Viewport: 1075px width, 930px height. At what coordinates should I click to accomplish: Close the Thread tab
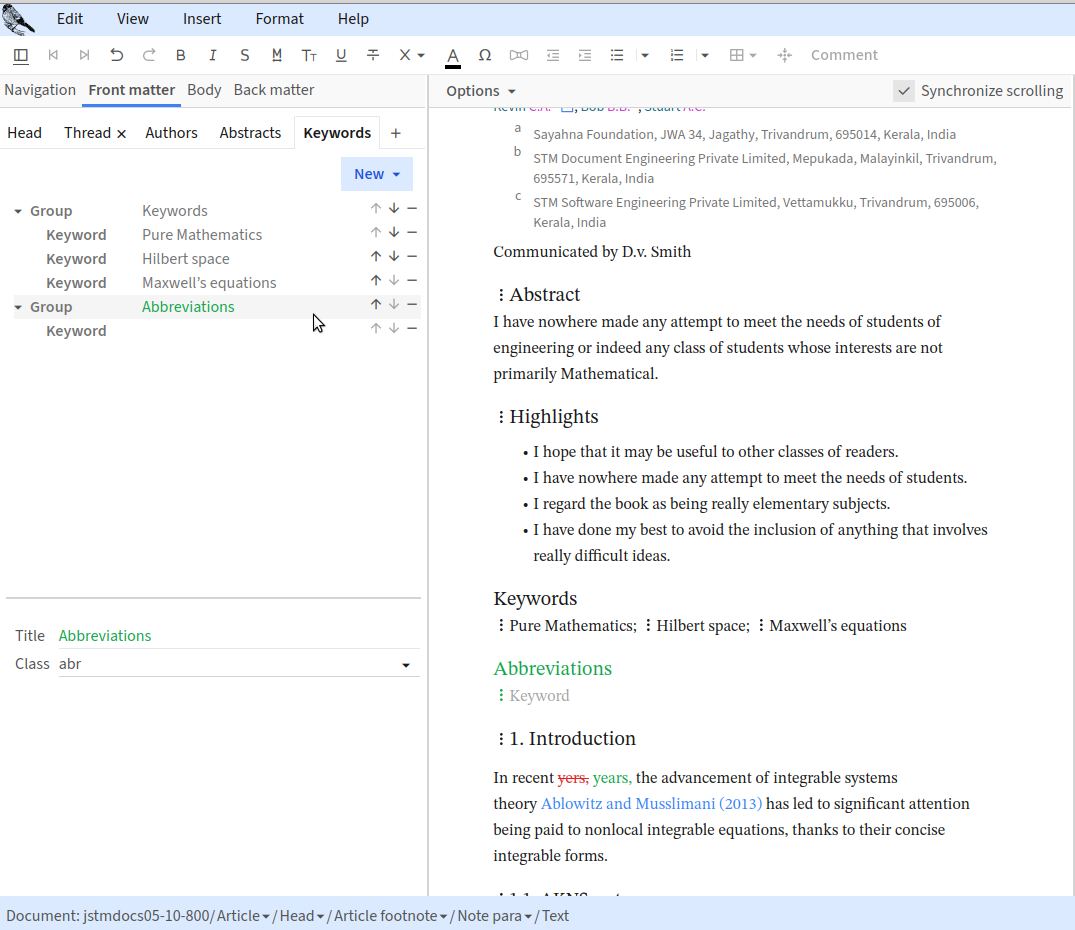pos(122,133)
